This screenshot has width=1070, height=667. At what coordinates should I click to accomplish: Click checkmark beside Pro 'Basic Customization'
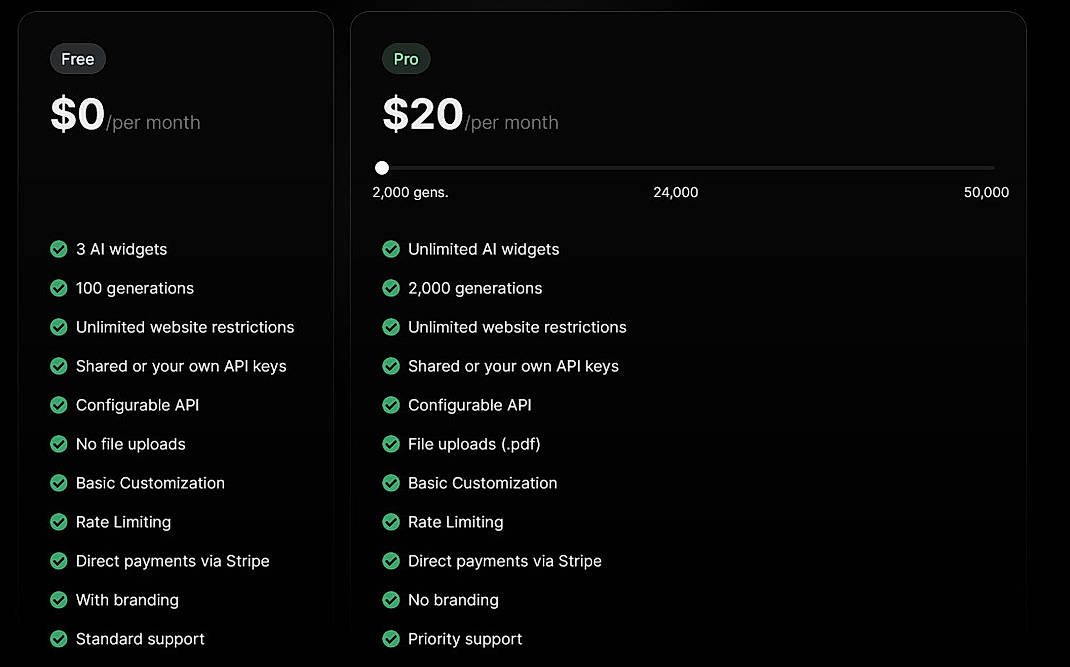(x=391, y=483)
